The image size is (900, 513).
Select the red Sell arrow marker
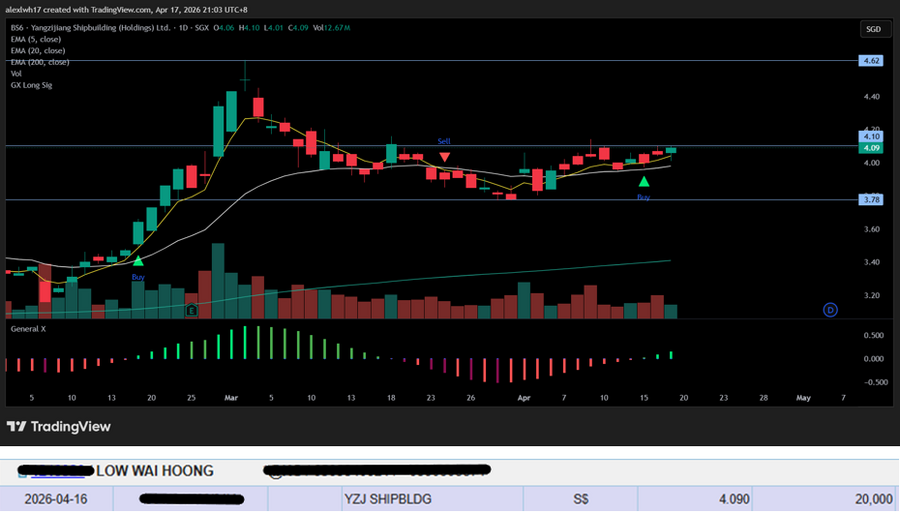444,157
